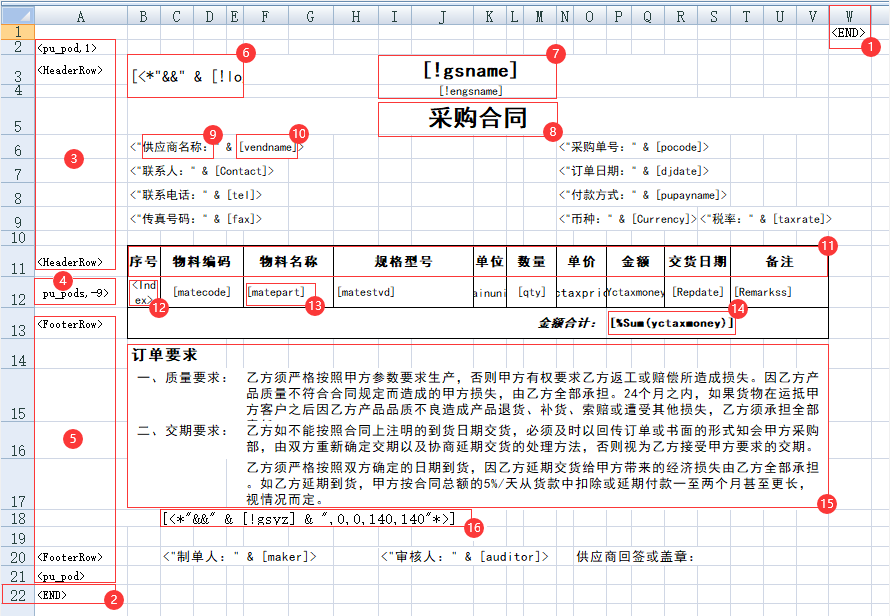This screenshot has width=890, height=616.
Task: Select the 联系人 & [Contact] cell
Action: coord(201,171)
